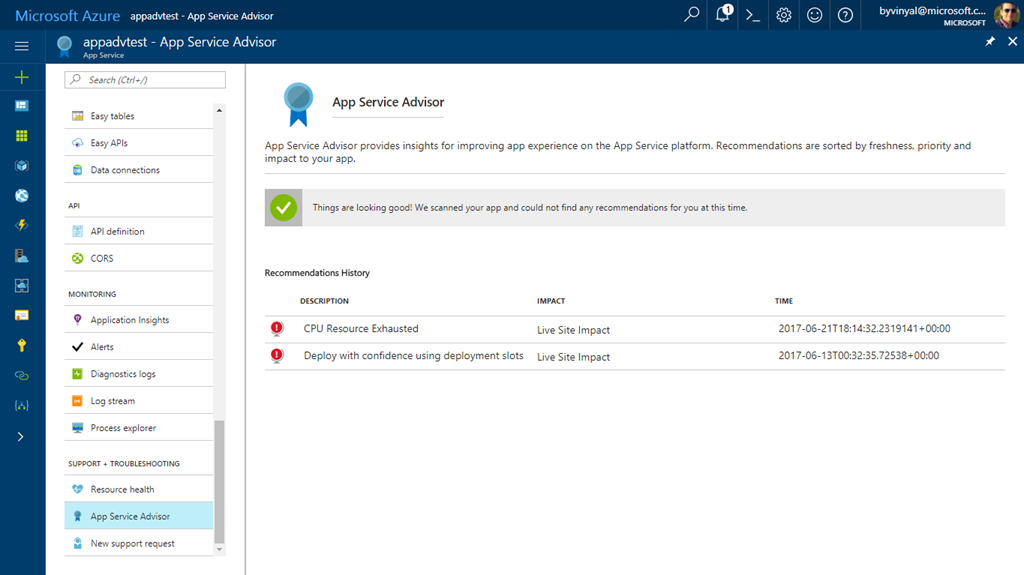Open CPU Resource Exhausted recommendation
The height and width of the screenshot is (575, 1024).
361,329
